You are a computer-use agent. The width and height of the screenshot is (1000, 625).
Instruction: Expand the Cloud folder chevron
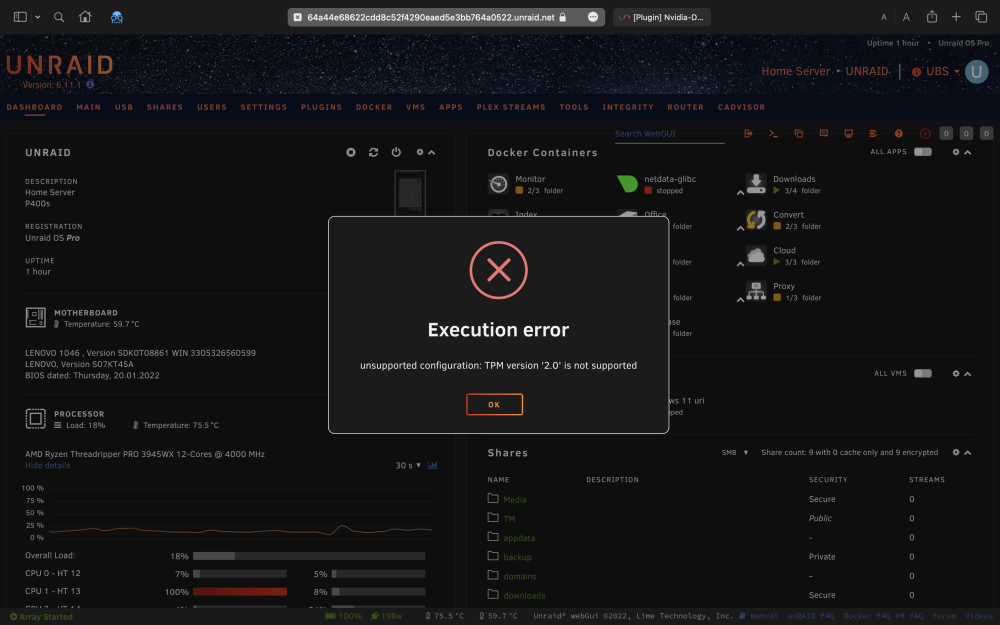pos(740,264)
